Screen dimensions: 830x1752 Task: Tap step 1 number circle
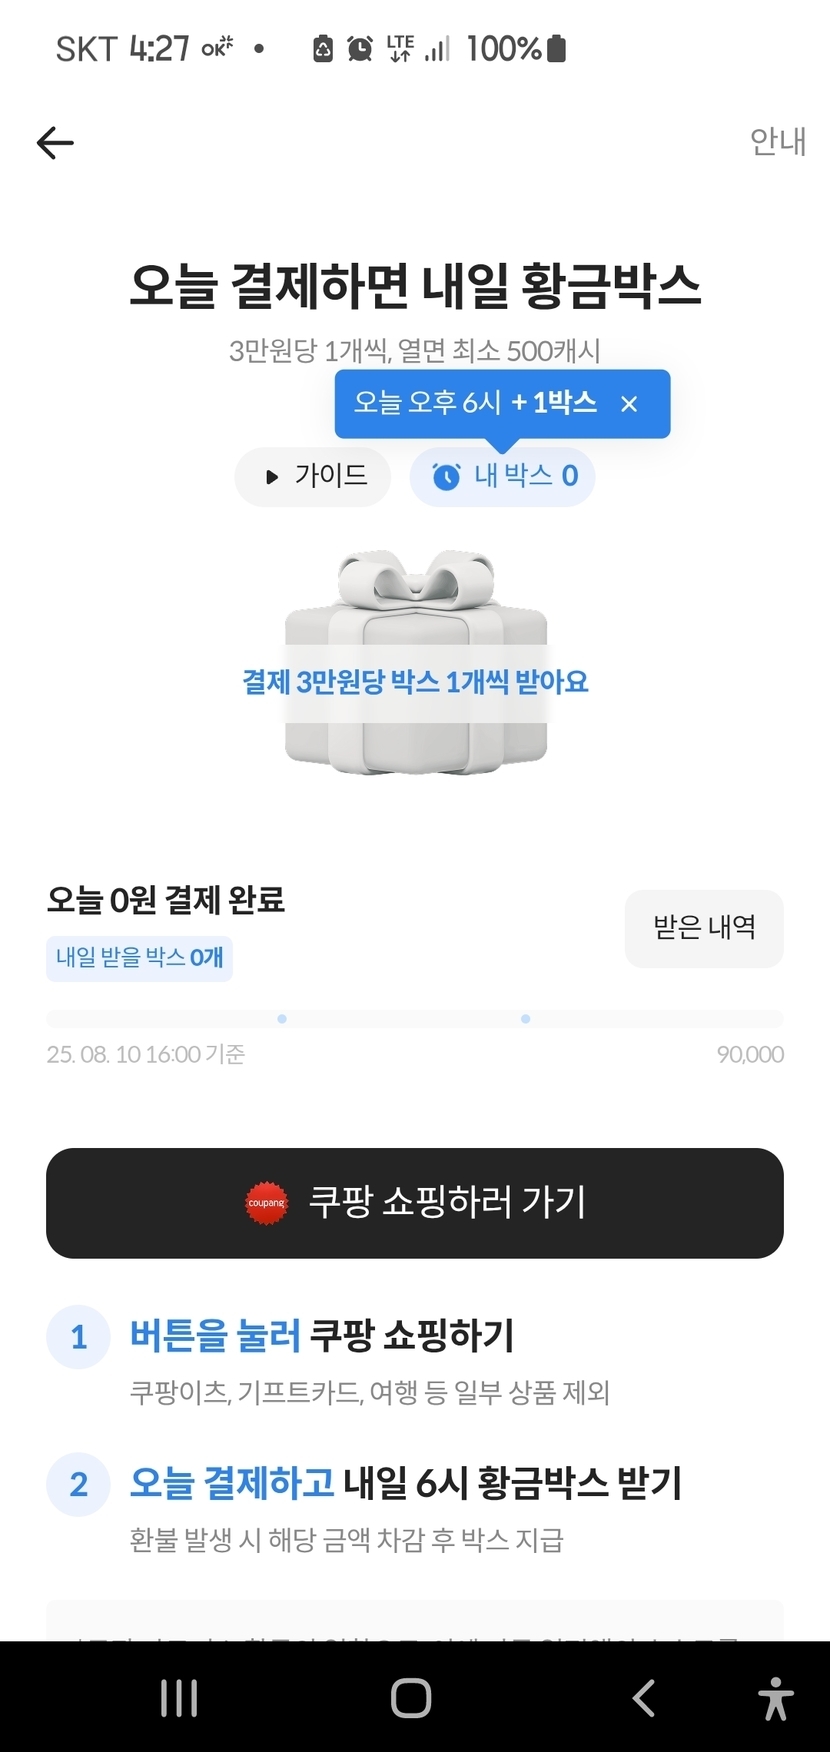(79, 1337)
